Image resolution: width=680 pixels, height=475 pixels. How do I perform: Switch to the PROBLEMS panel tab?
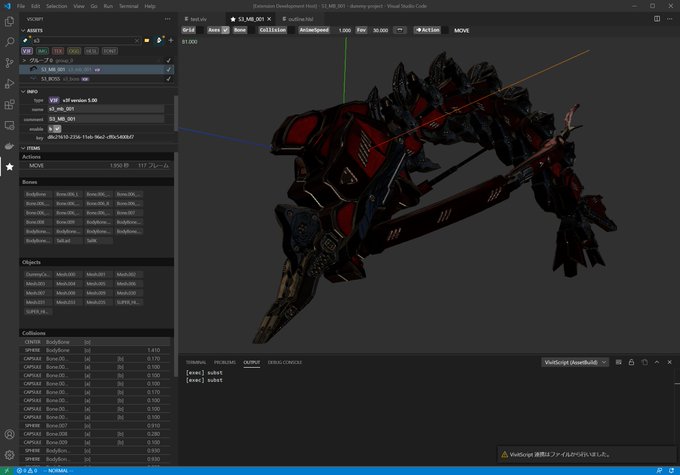point(225,362)
